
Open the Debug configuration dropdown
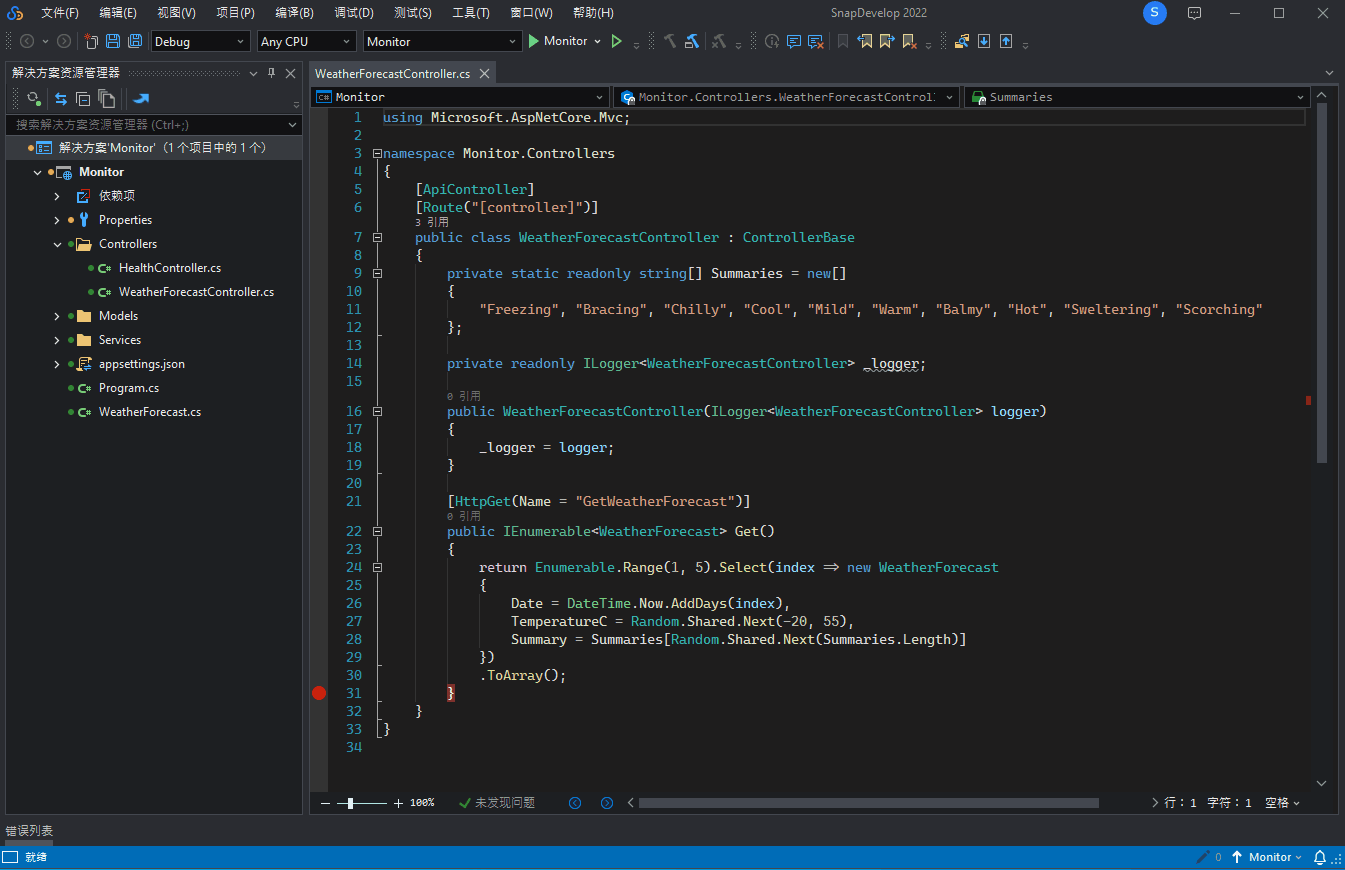tap(200, 41)
